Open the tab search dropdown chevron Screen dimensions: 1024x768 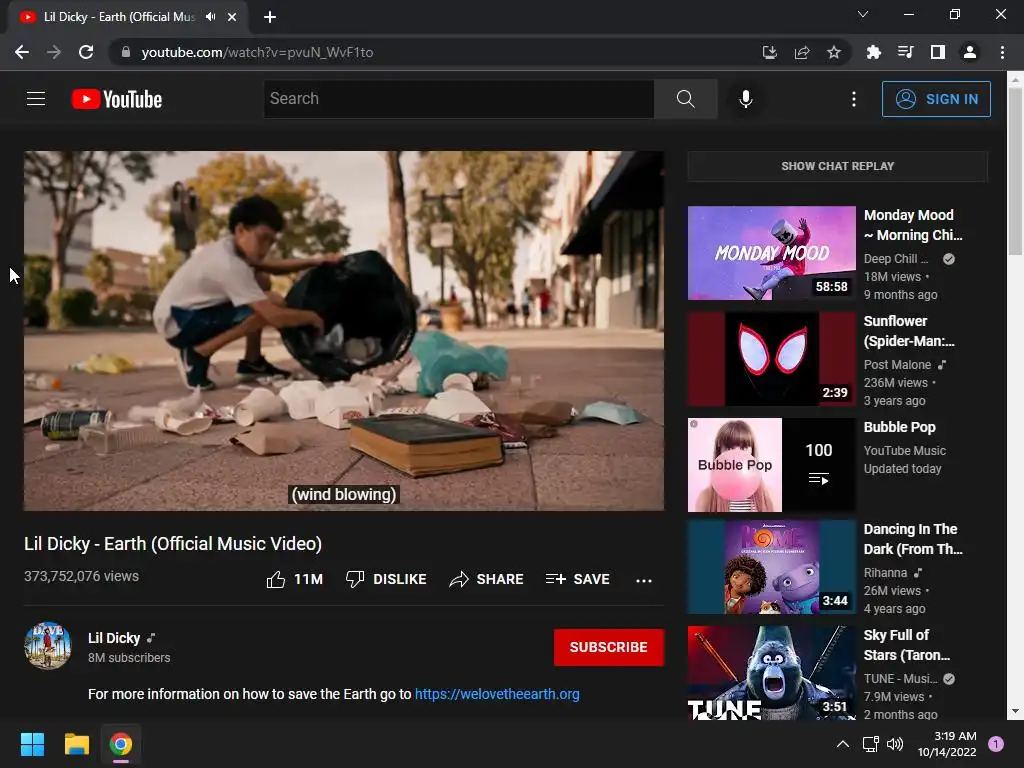(862, 14)
